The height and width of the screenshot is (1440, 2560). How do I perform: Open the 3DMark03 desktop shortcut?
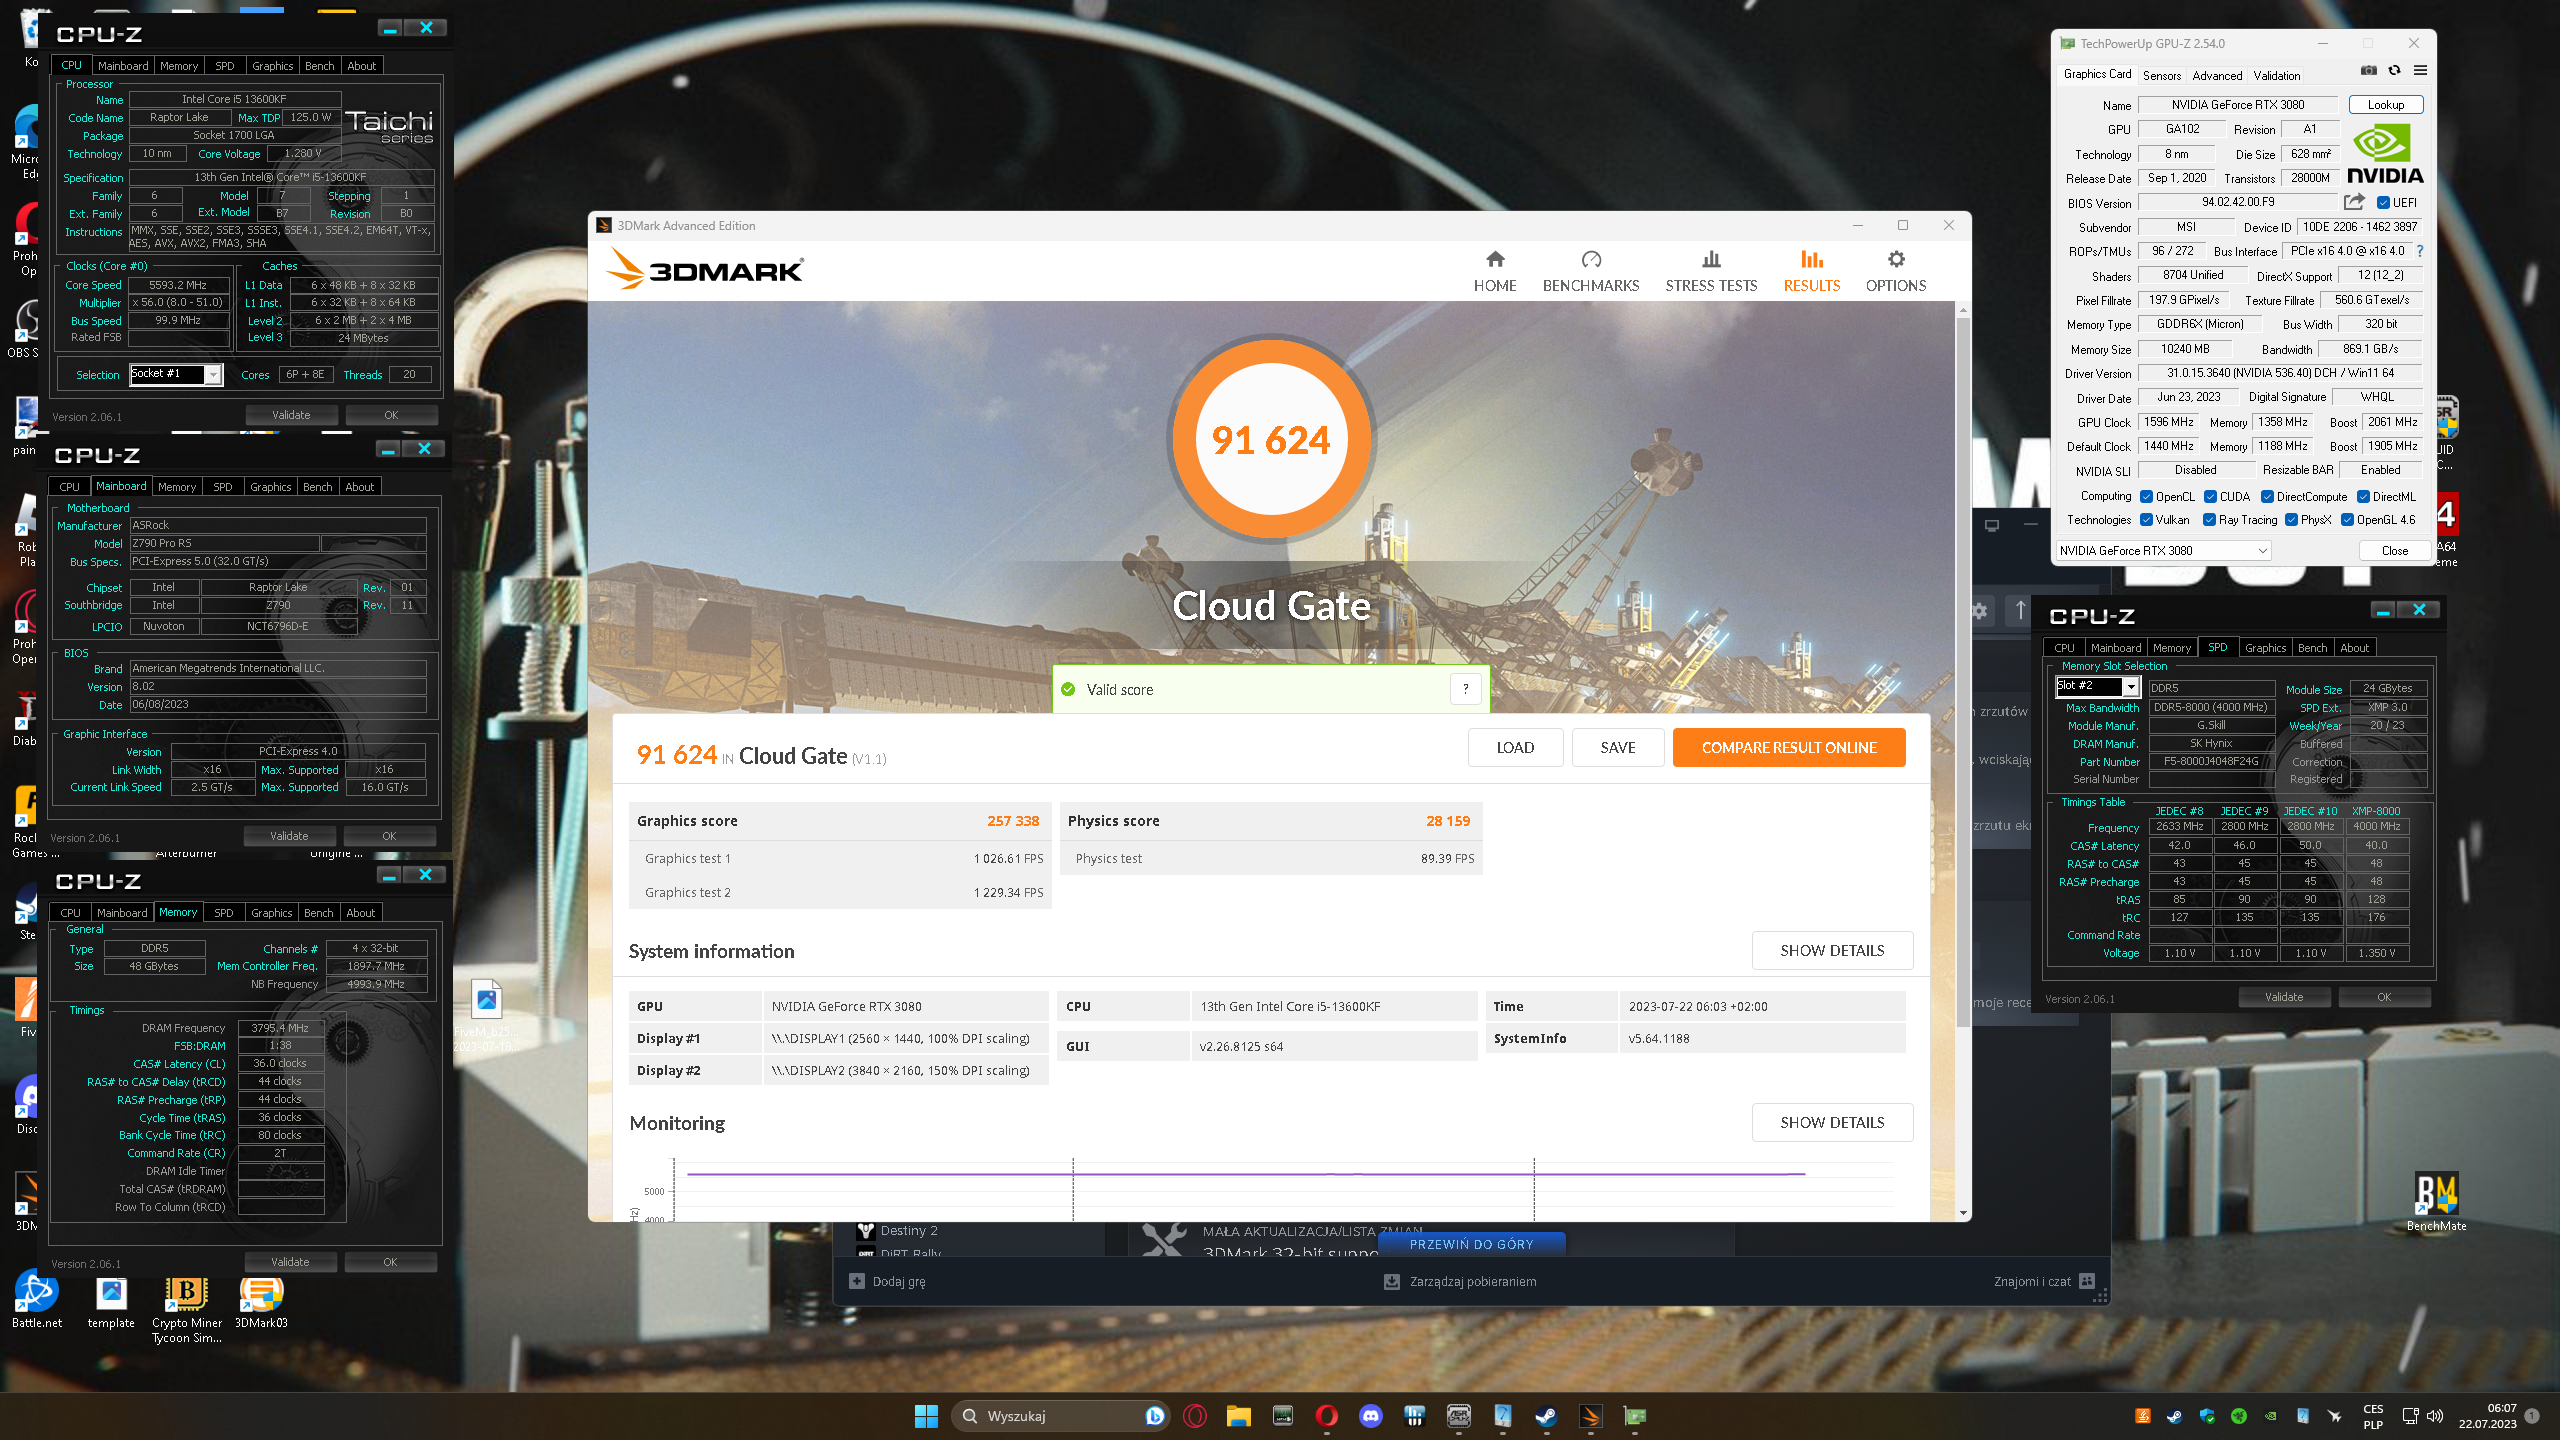tap(261, 1301)
